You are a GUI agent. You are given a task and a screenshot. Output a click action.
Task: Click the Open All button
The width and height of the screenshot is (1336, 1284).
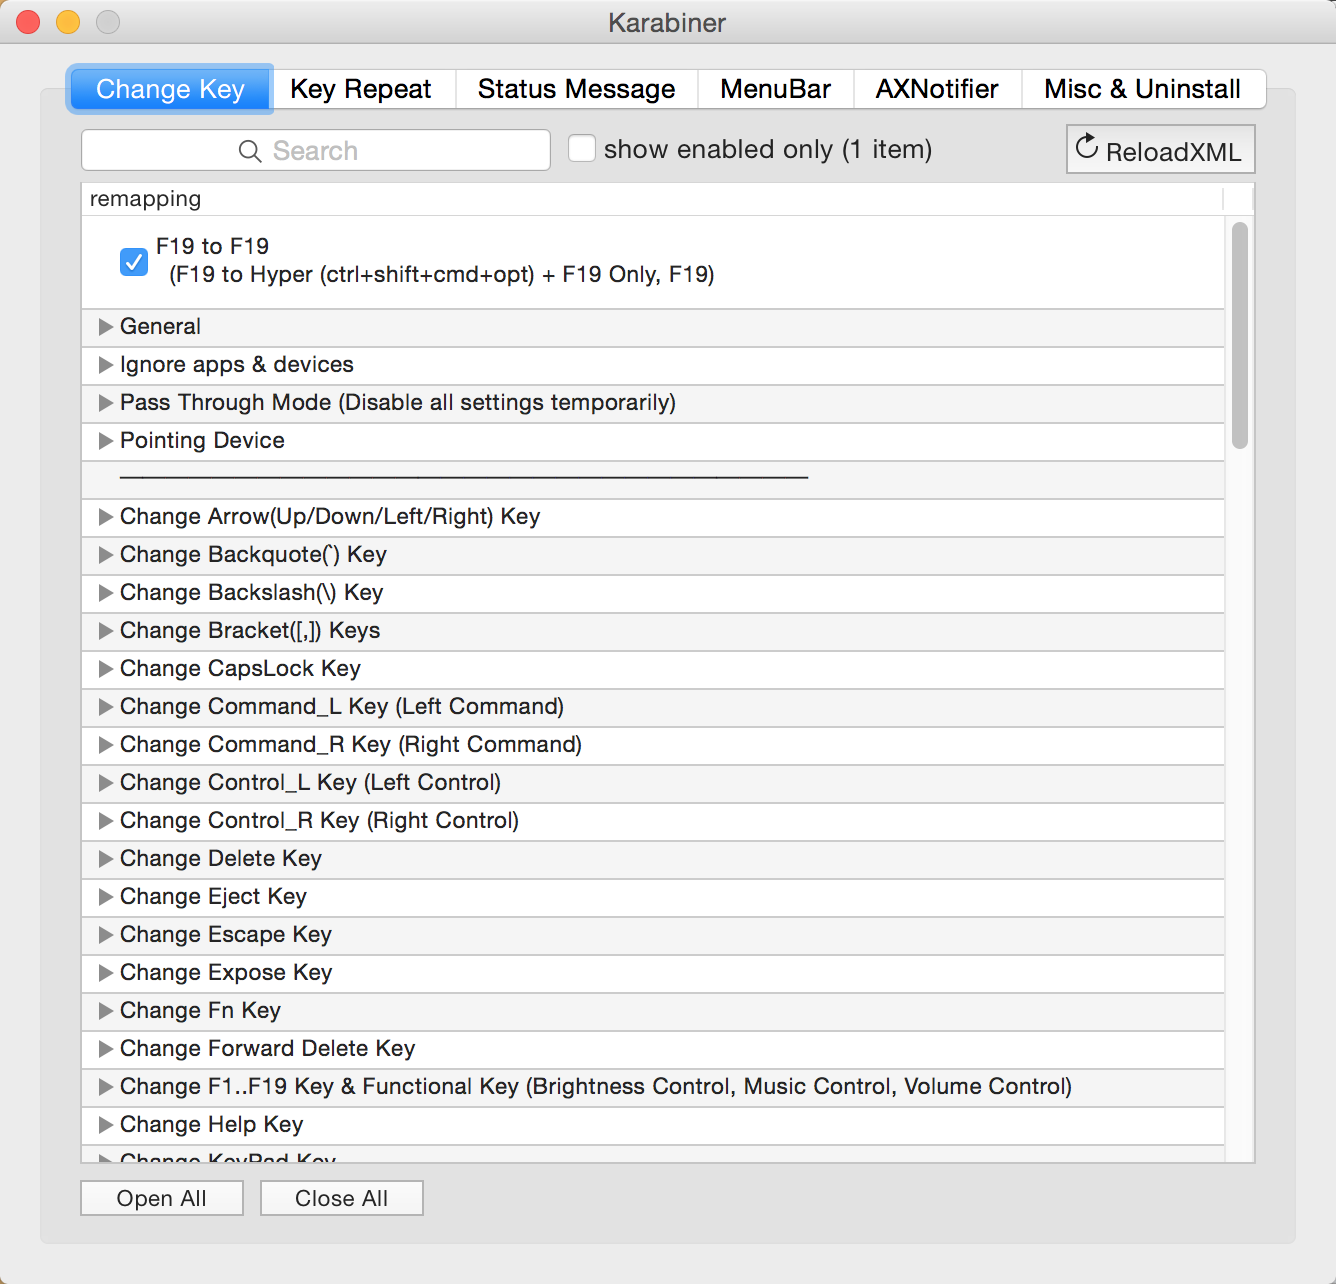coord(162,1198)
